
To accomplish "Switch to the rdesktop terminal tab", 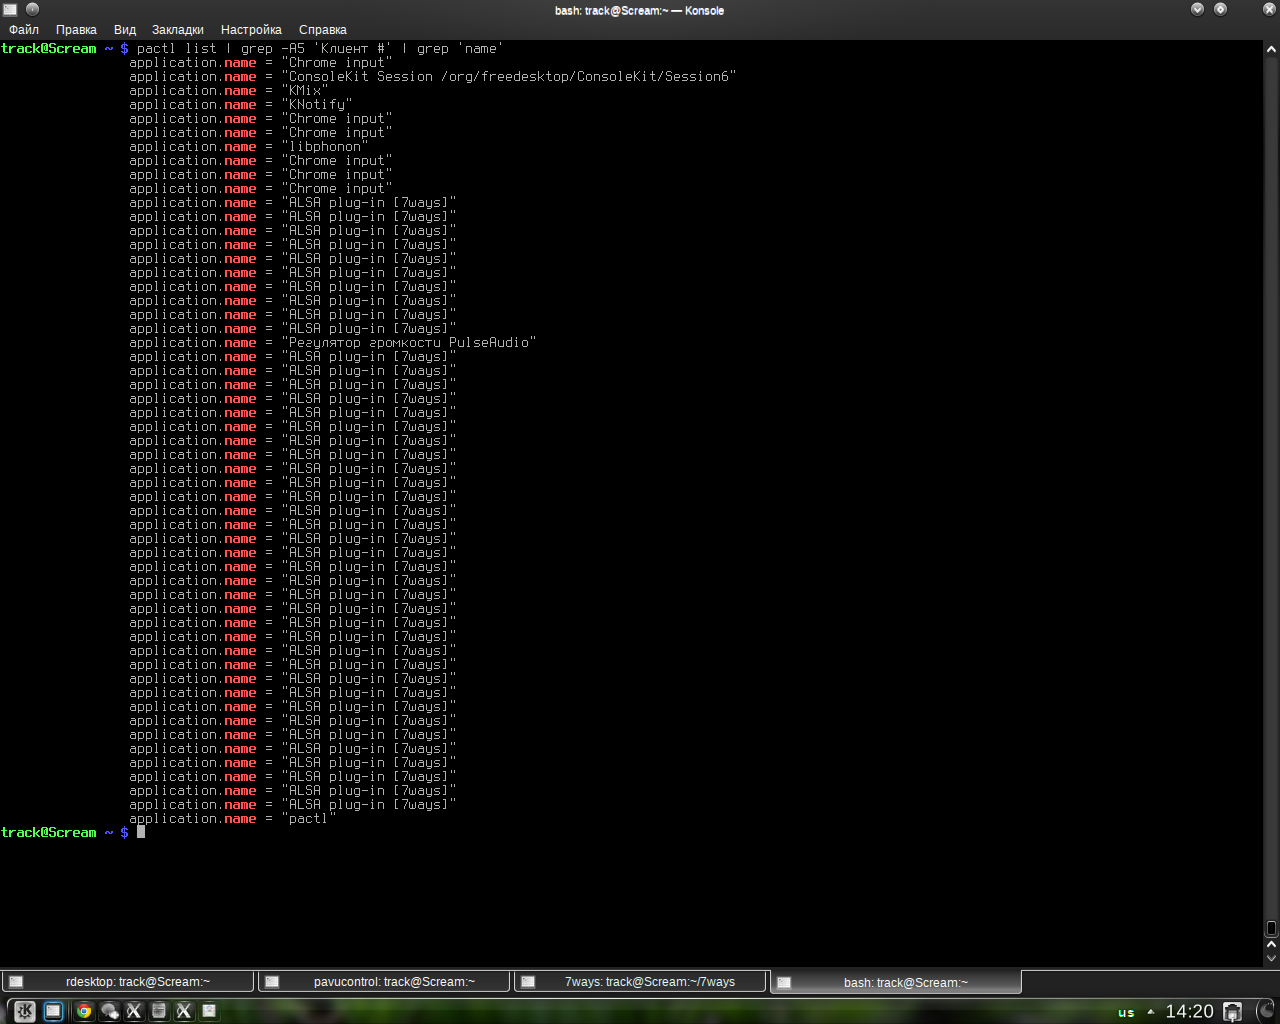I will pyautogui.click(x=128, y=982).
